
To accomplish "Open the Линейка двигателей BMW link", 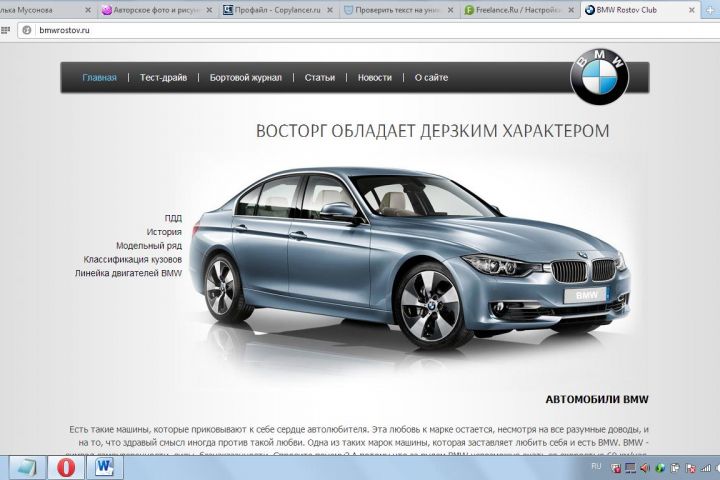I will (x=128, y=273).
